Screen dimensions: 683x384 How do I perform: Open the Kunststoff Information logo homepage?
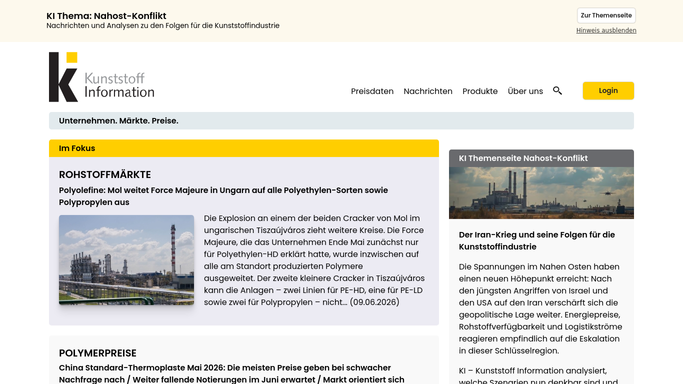pos(101,77)
